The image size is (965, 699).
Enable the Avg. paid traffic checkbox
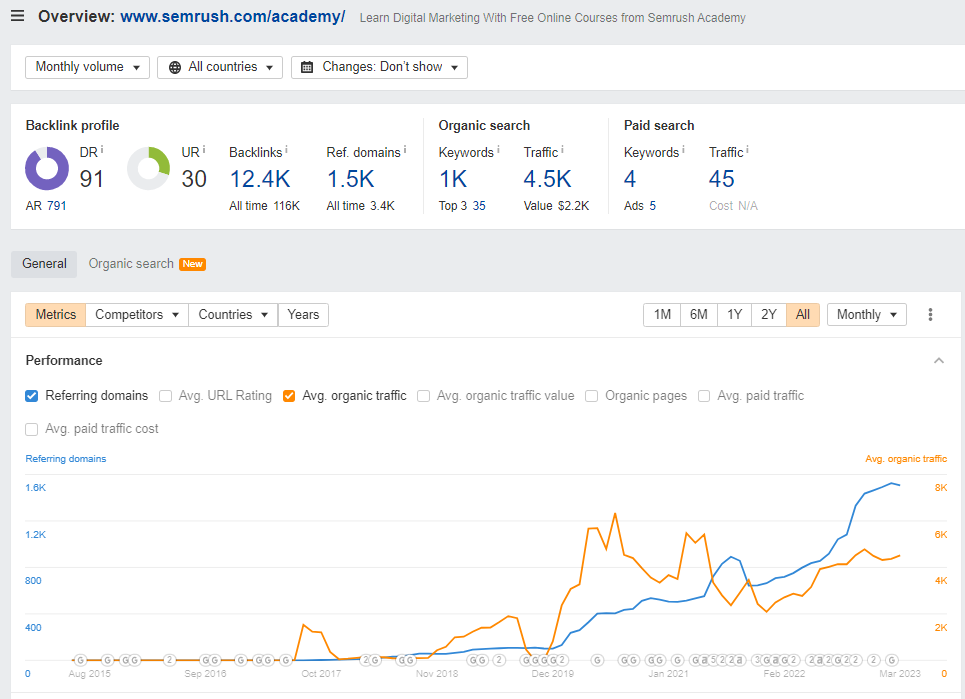point(704,396)
